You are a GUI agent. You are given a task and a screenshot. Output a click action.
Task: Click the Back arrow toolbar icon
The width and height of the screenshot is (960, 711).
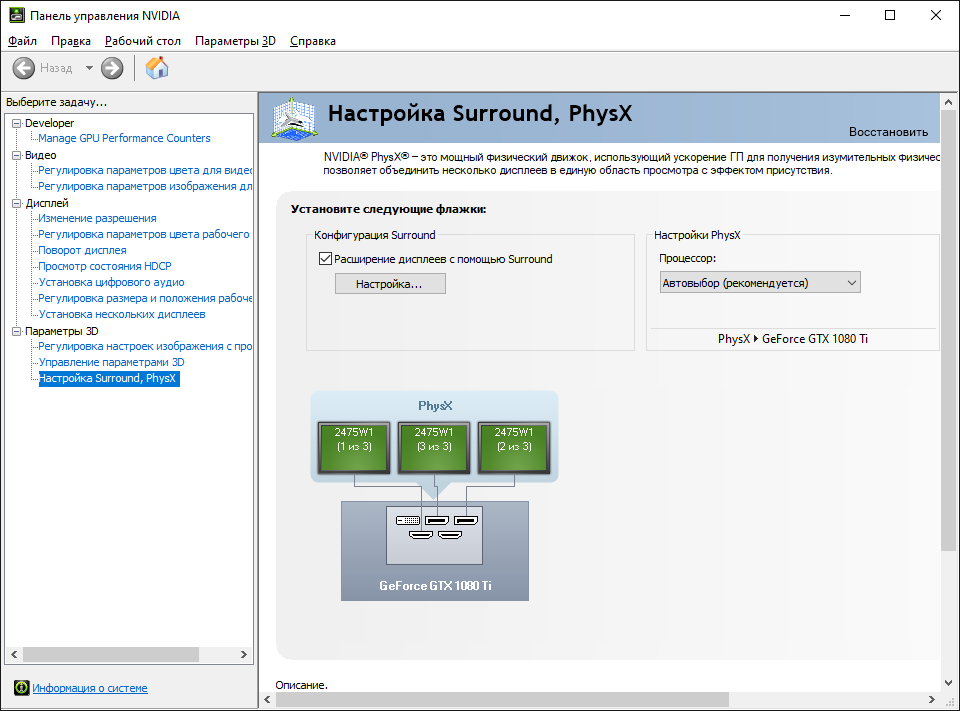24,68
